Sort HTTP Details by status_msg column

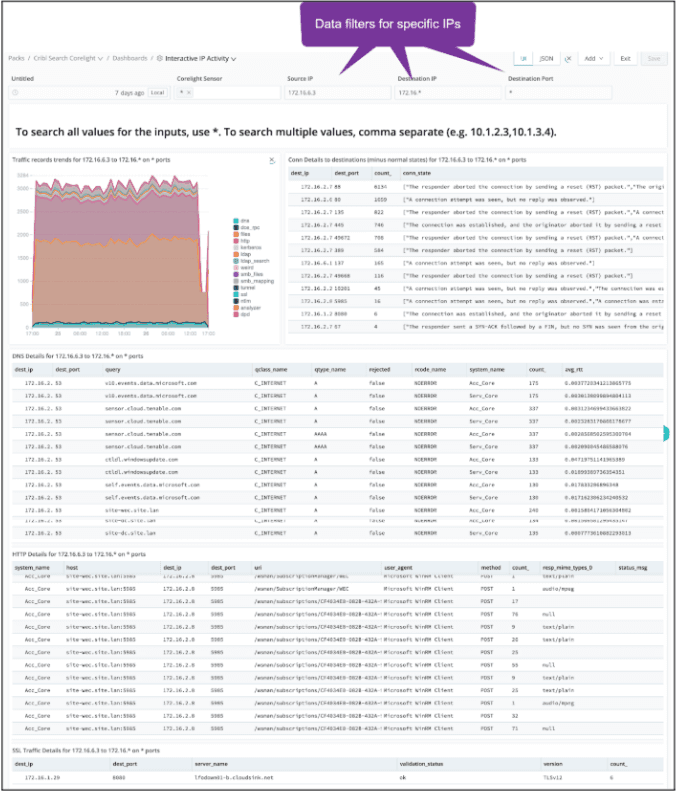pyautogui.click(x=632, y=568)
